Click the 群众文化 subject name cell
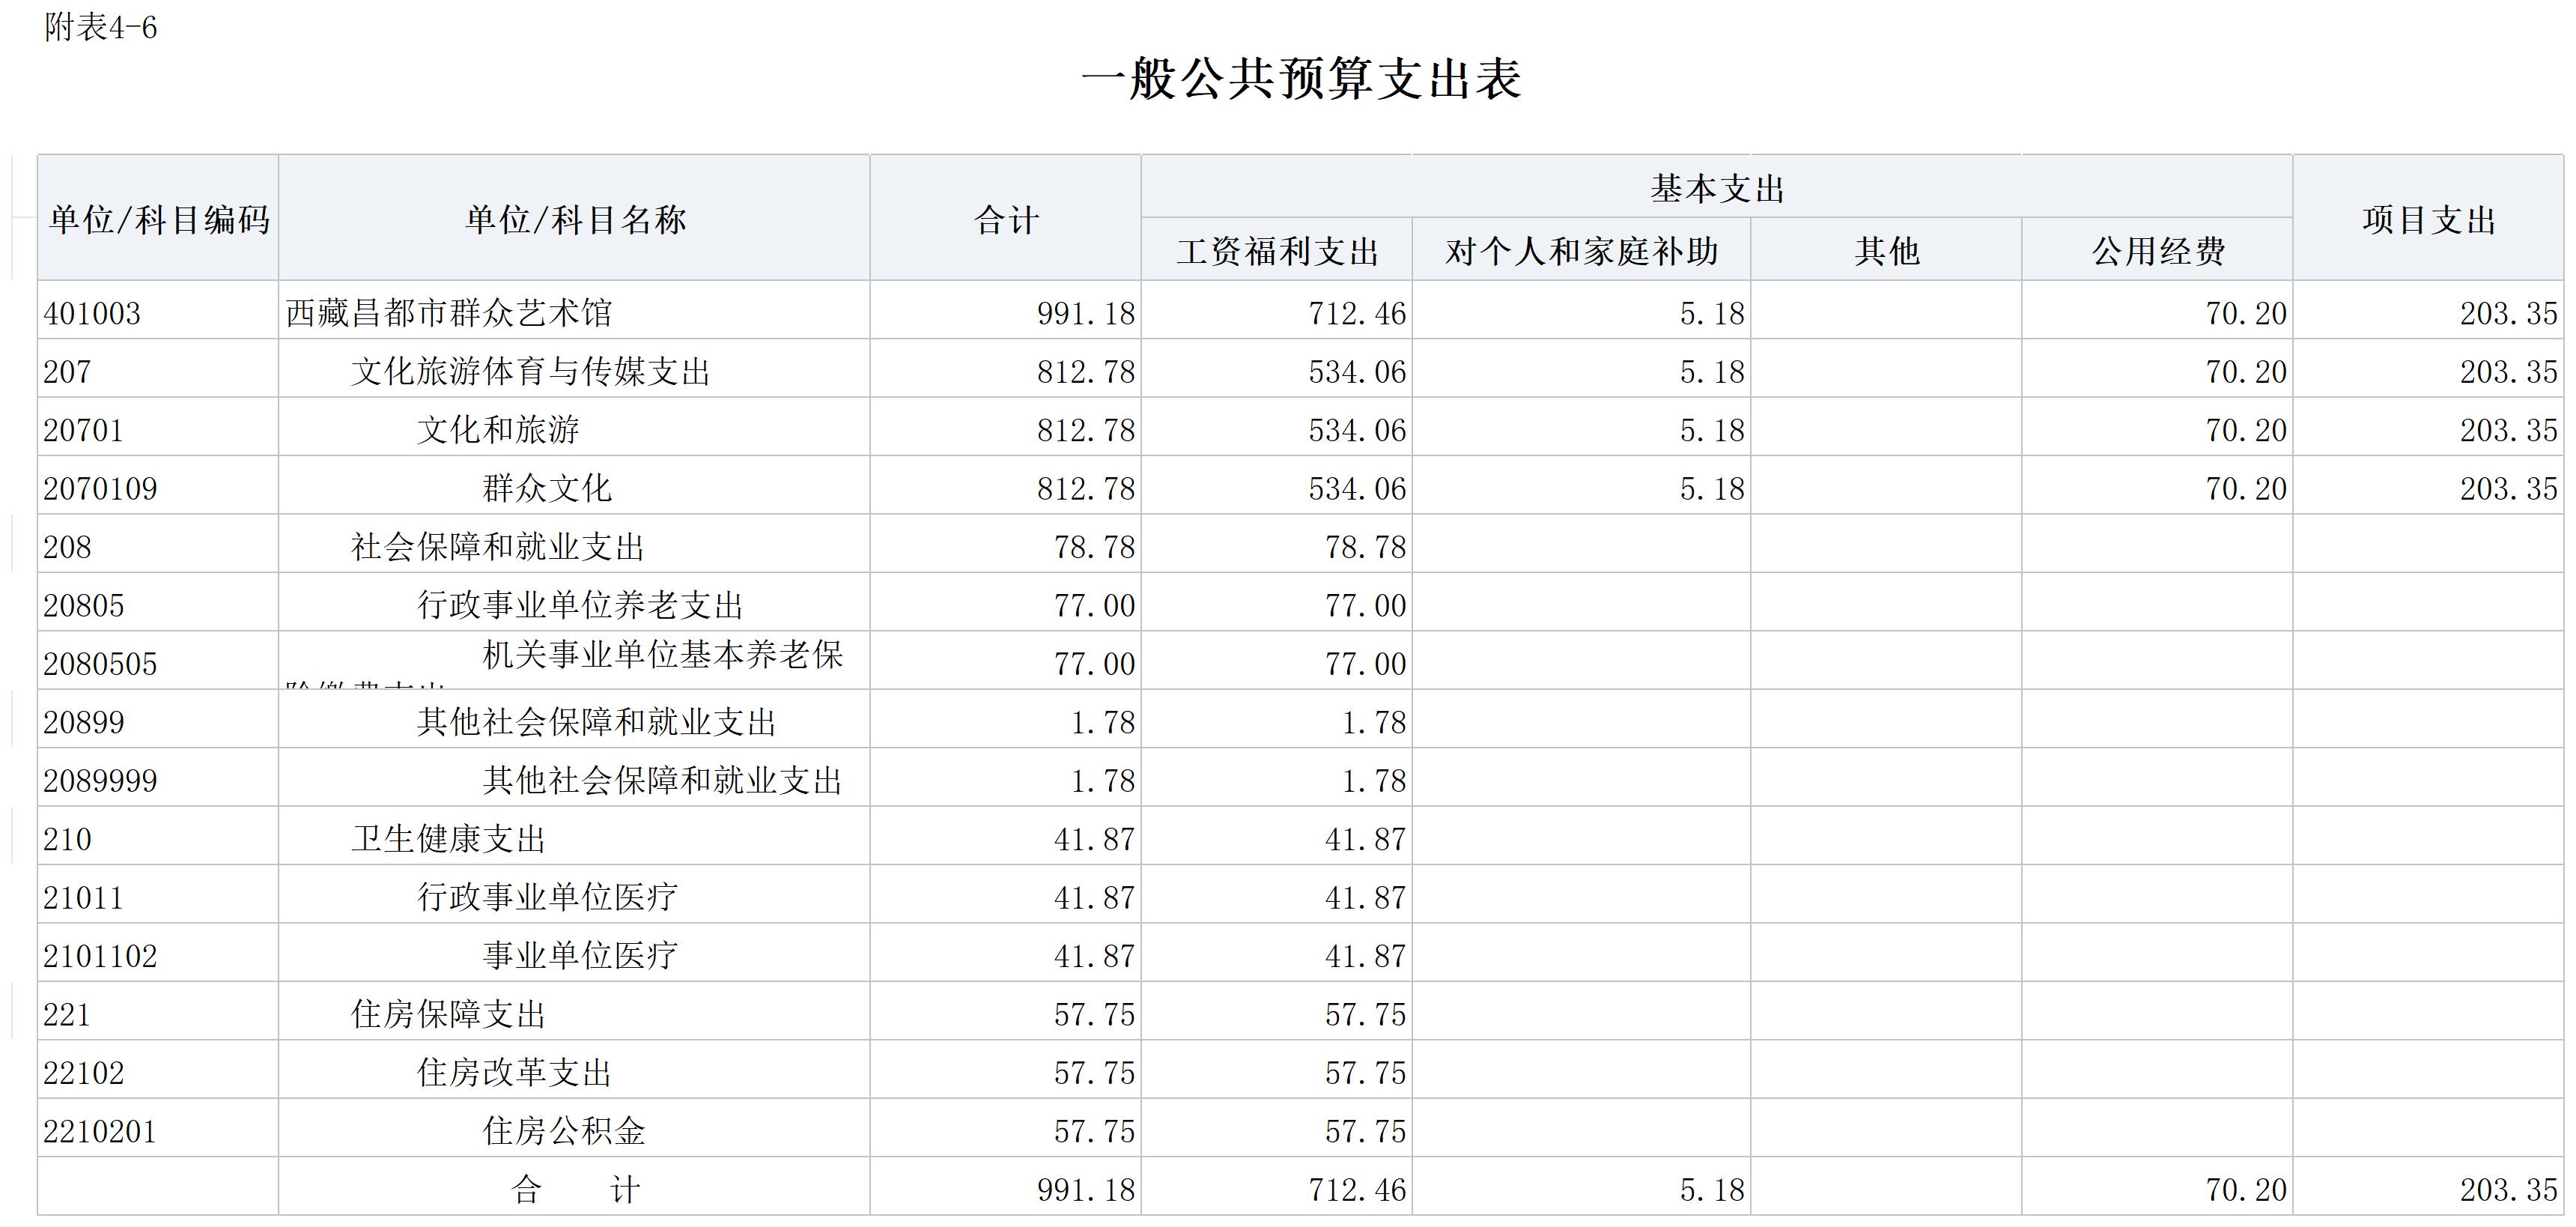Viewport: 2576px width, 1227px height. (546, 488)
